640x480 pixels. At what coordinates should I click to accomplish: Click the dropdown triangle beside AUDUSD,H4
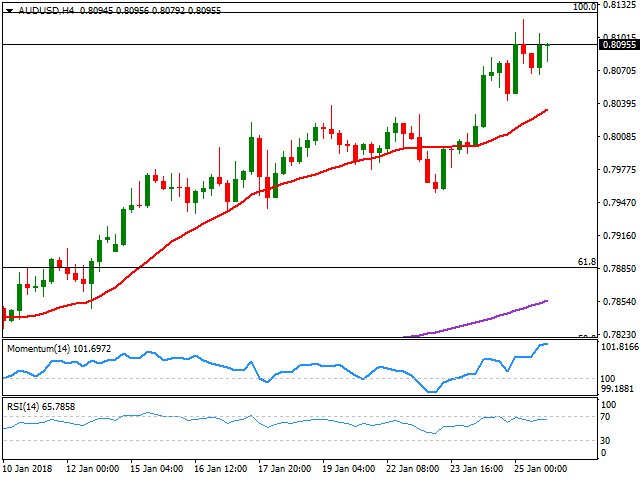coord(9,8)
